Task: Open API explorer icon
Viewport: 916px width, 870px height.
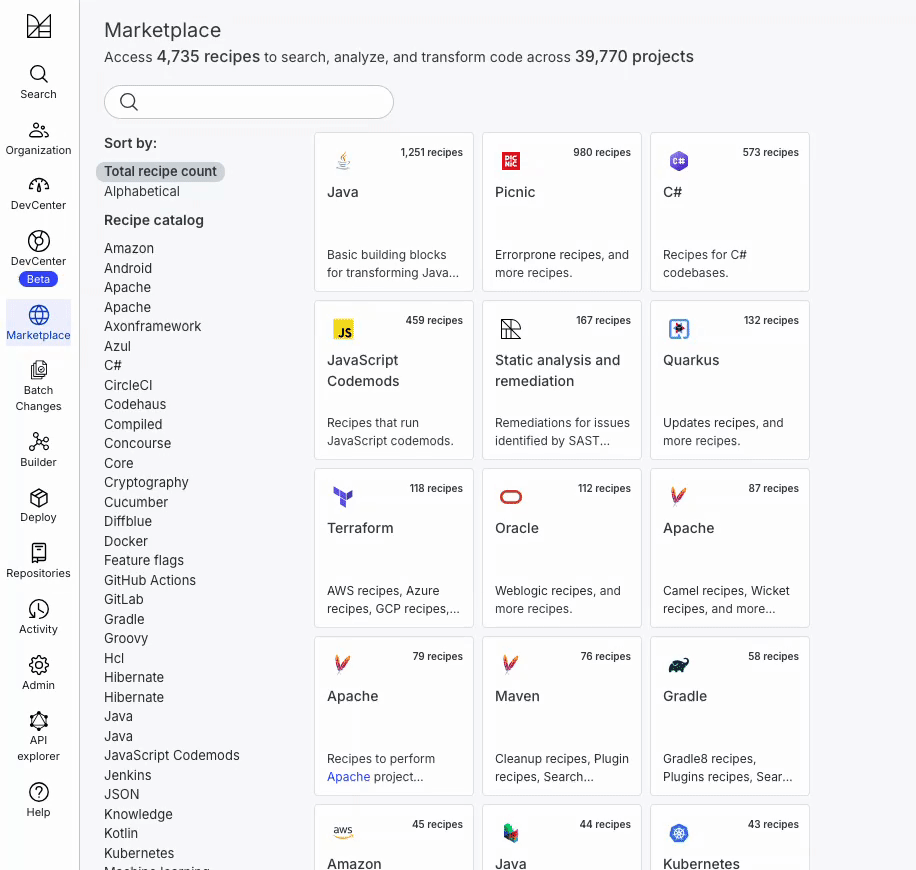Action: pos(39,721)
